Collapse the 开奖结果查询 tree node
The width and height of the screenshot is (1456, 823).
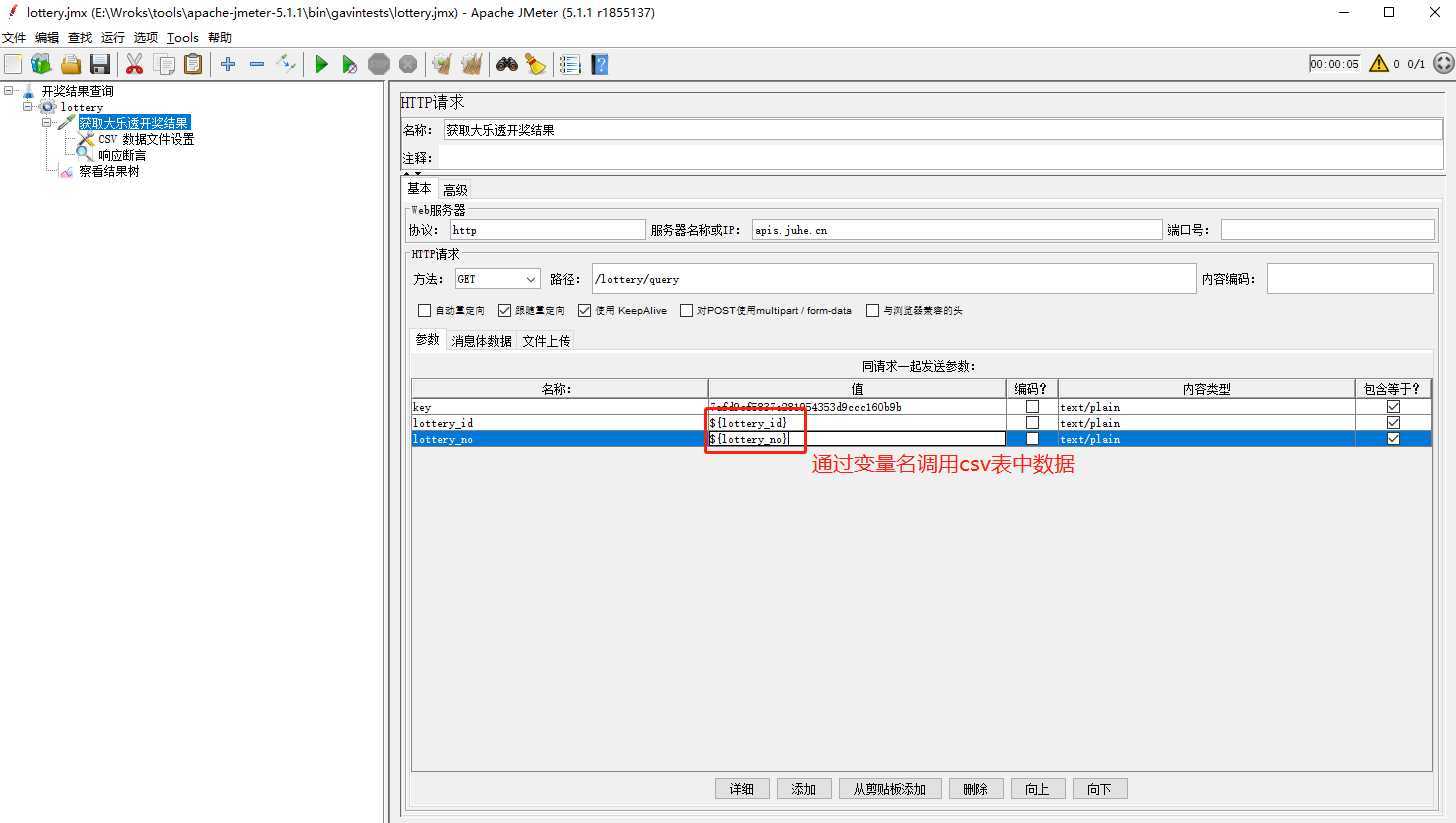[x=9, y=91]
